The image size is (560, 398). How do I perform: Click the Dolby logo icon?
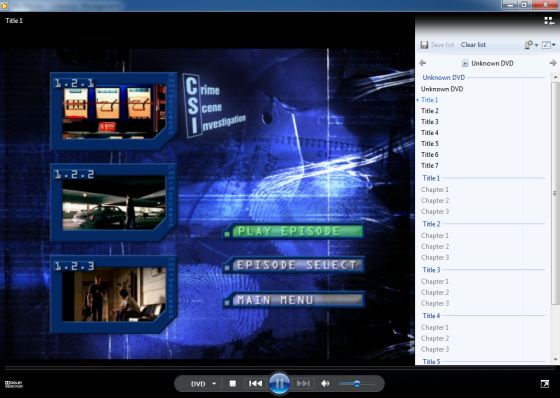14,384
